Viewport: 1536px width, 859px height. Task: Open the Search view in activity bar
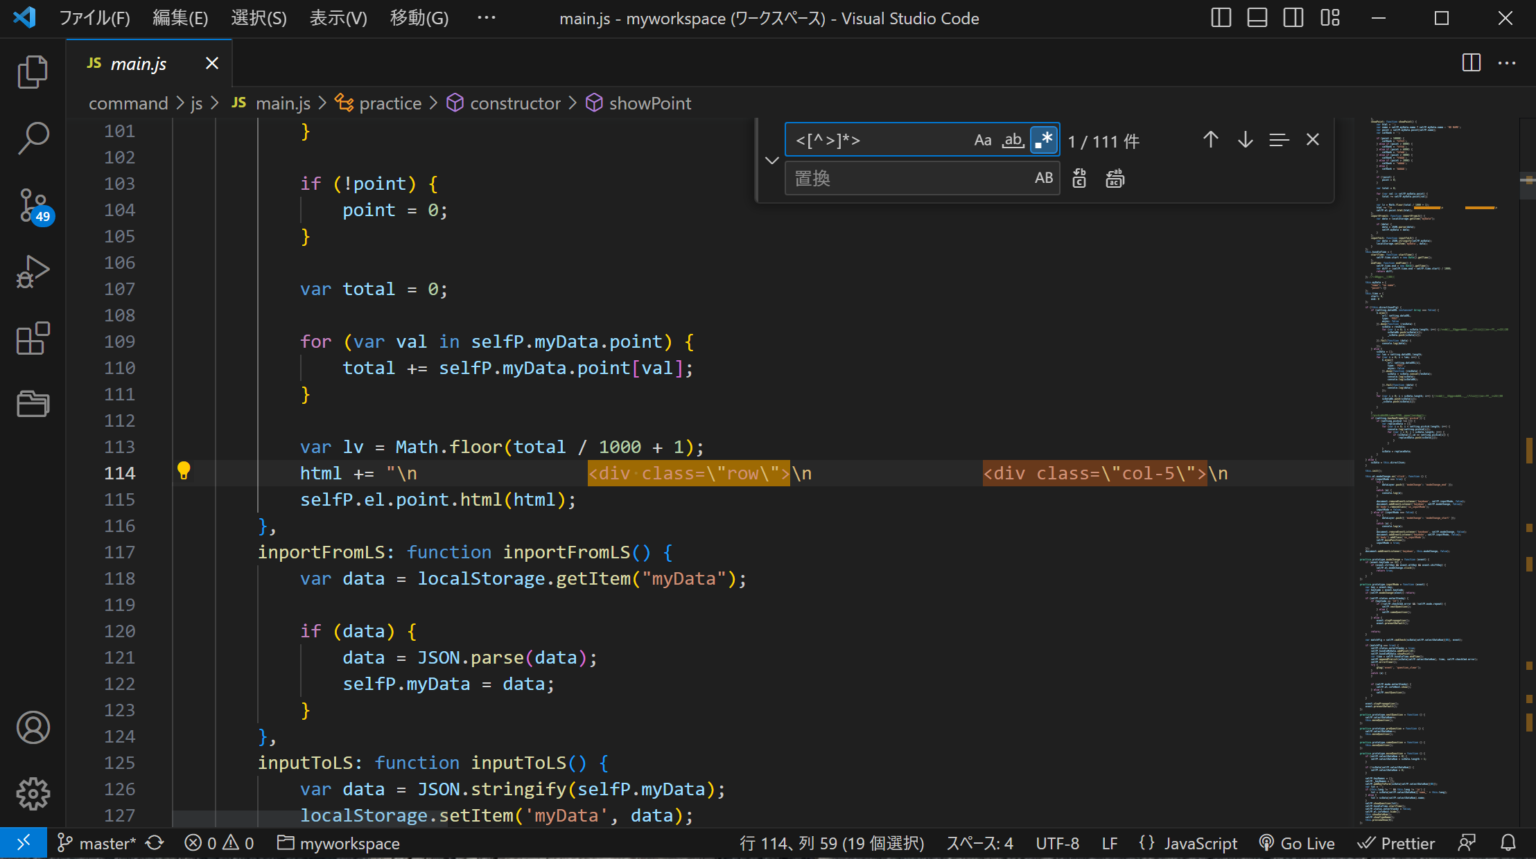click(x=33, y=138)
